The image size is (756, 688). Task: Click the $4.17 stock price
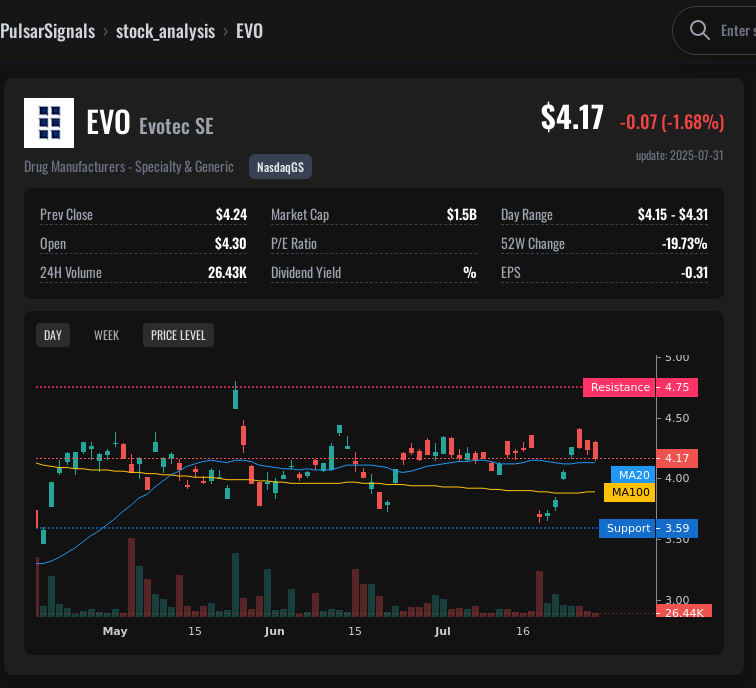572,117
